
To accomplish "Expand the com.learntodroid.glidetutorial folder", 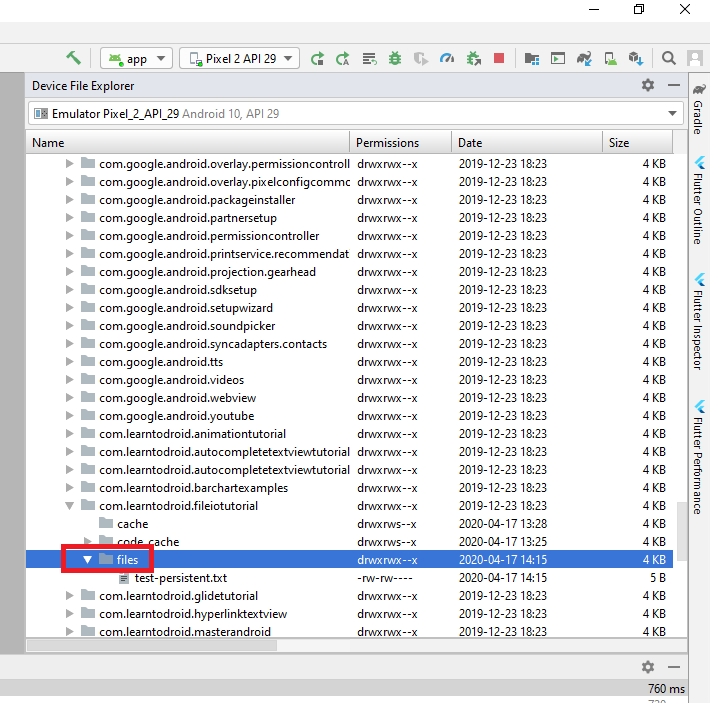I will 70,596.
